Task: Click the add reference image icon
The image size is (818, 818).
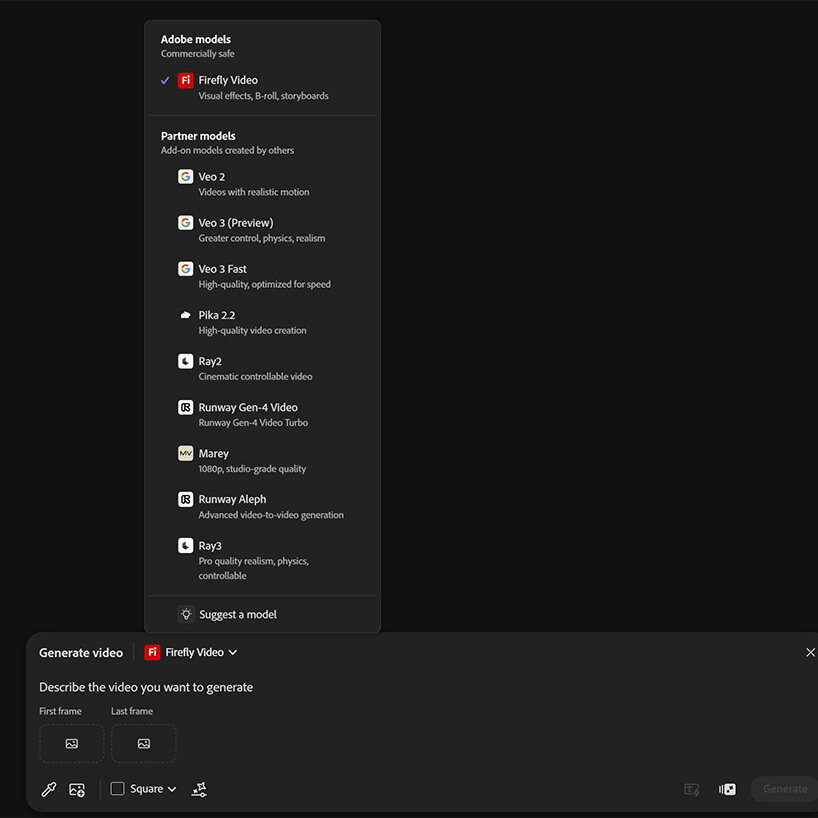Action: click(x=77, y=789)
